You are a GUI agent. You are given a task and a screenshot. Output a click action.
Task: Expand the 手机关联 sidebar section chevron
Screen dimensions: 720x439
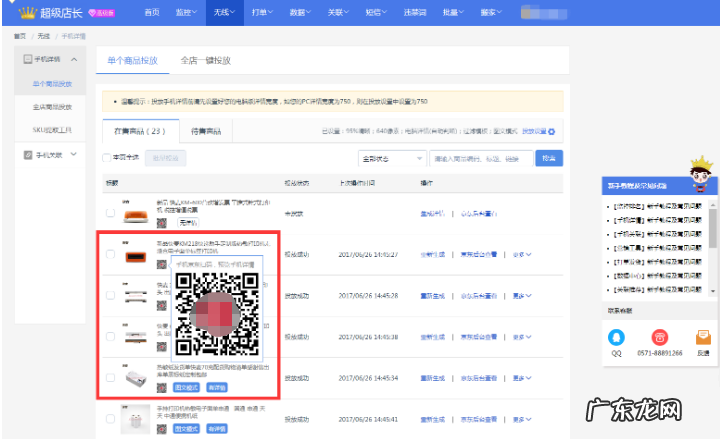[73, 155]
